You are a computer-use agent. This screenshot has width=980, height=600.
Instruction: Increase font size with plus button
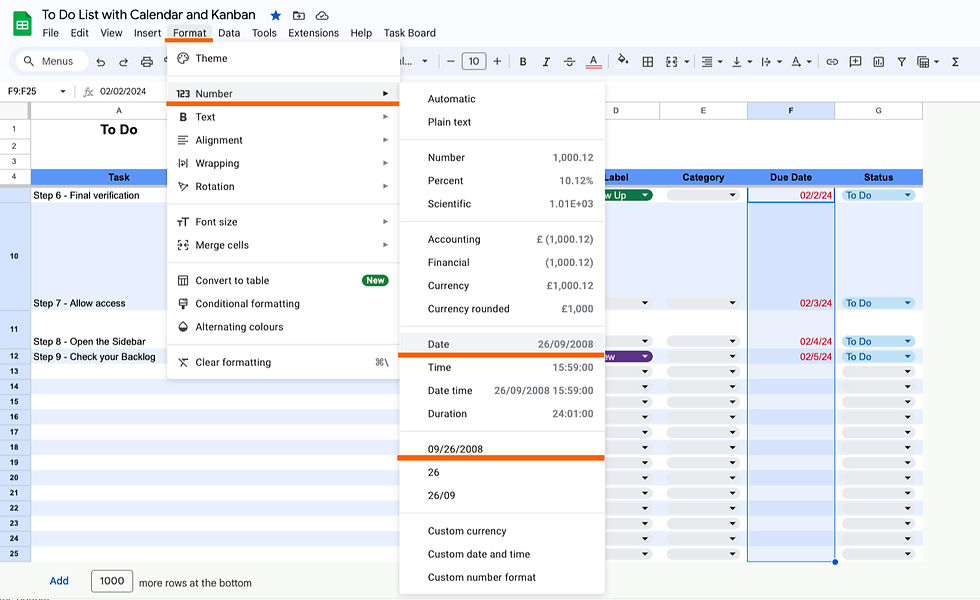497,61
